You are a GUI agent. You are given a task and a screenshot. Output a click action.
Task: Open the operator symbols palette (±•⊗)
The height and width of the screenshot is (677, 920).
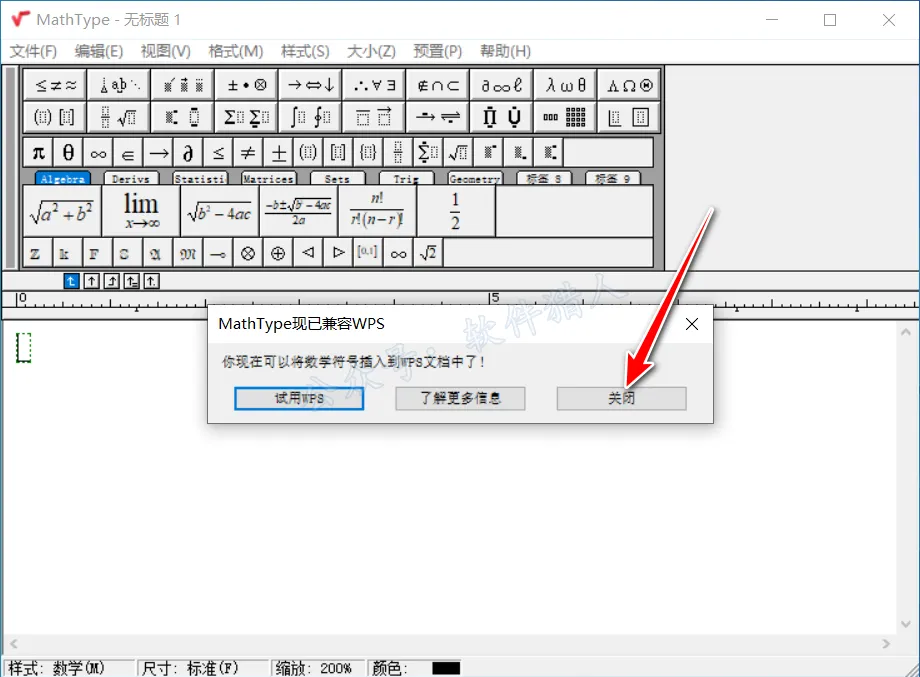click(x=246, y=86)
